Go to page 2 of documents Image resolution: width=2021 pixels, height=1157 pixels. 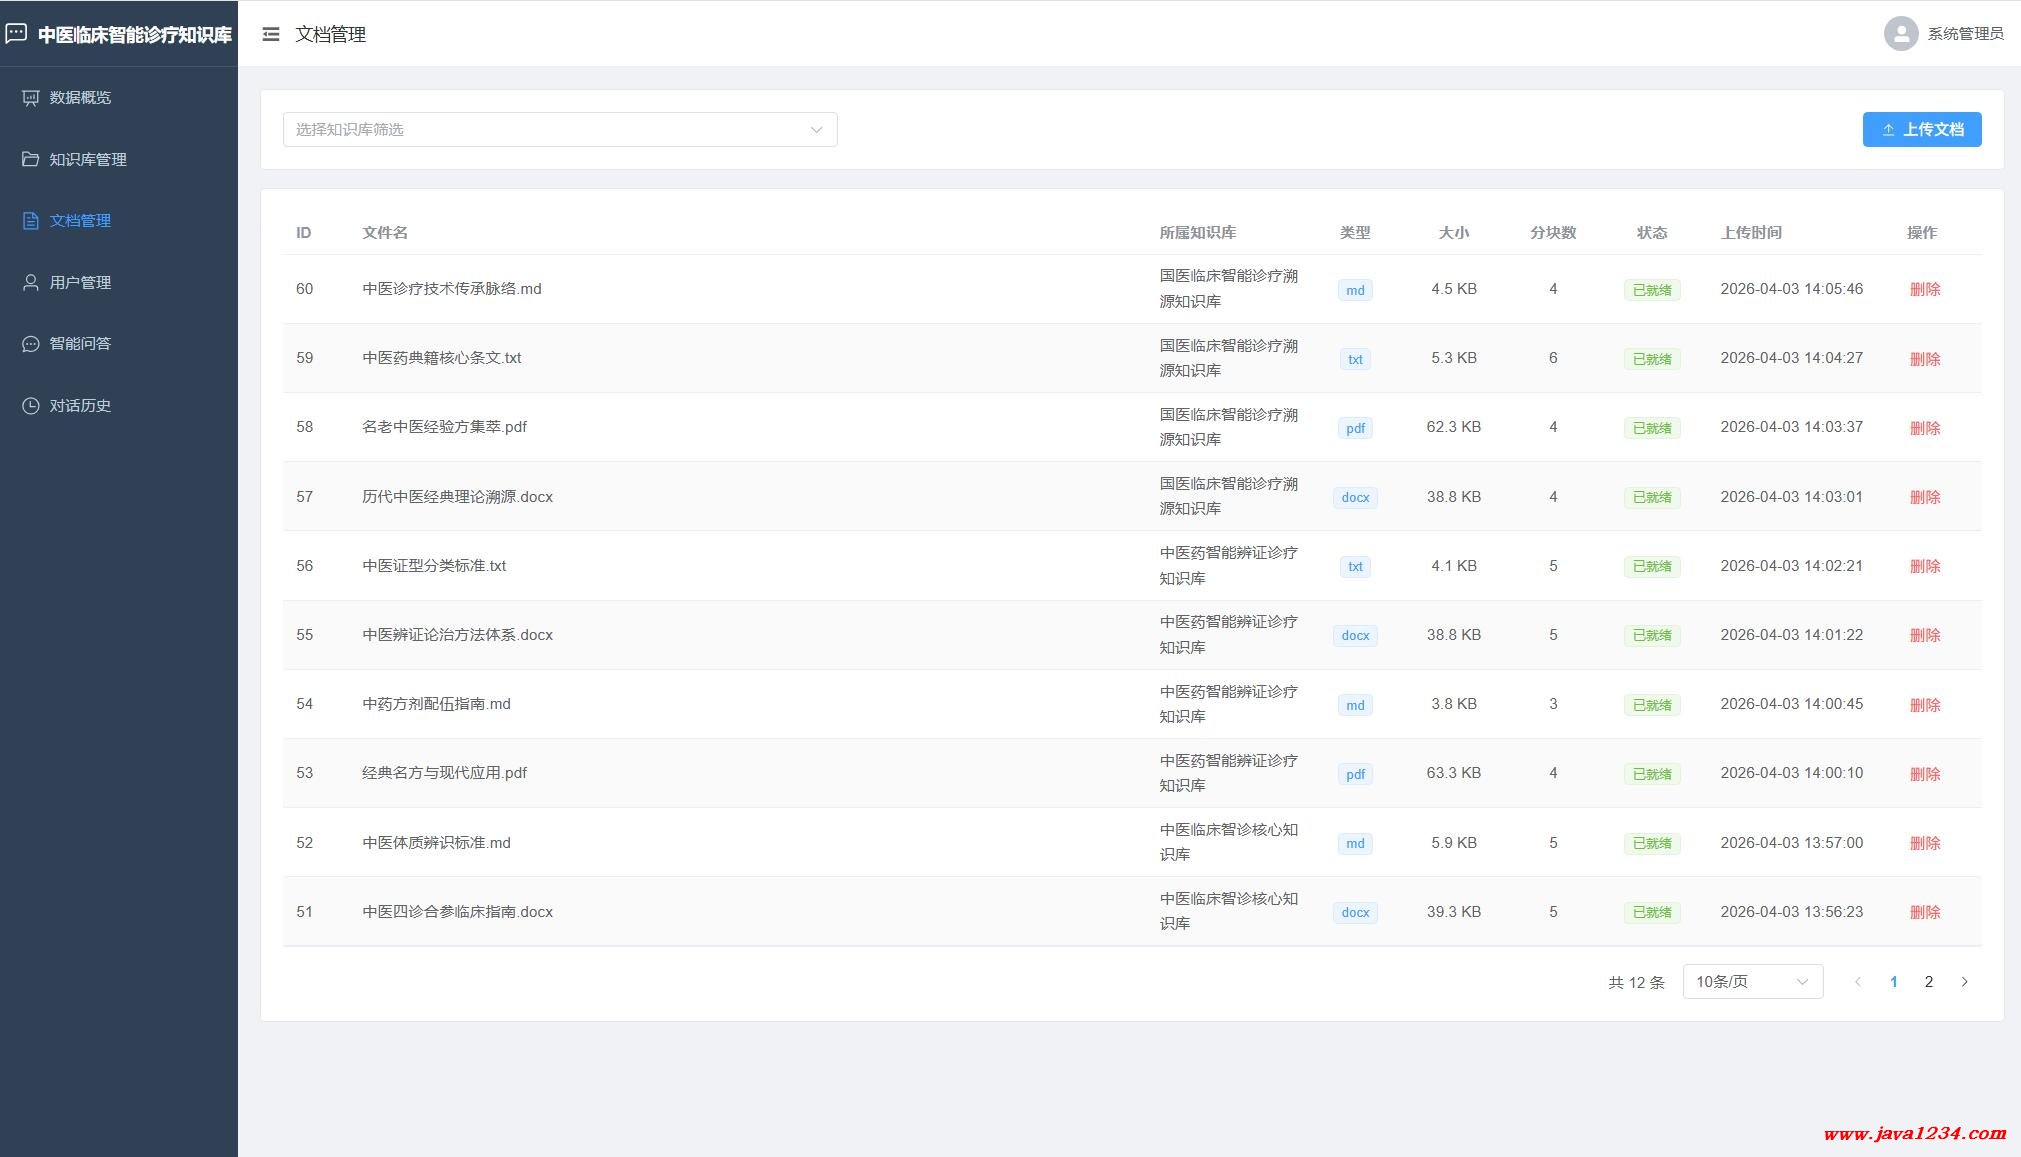pos(1928,982)
